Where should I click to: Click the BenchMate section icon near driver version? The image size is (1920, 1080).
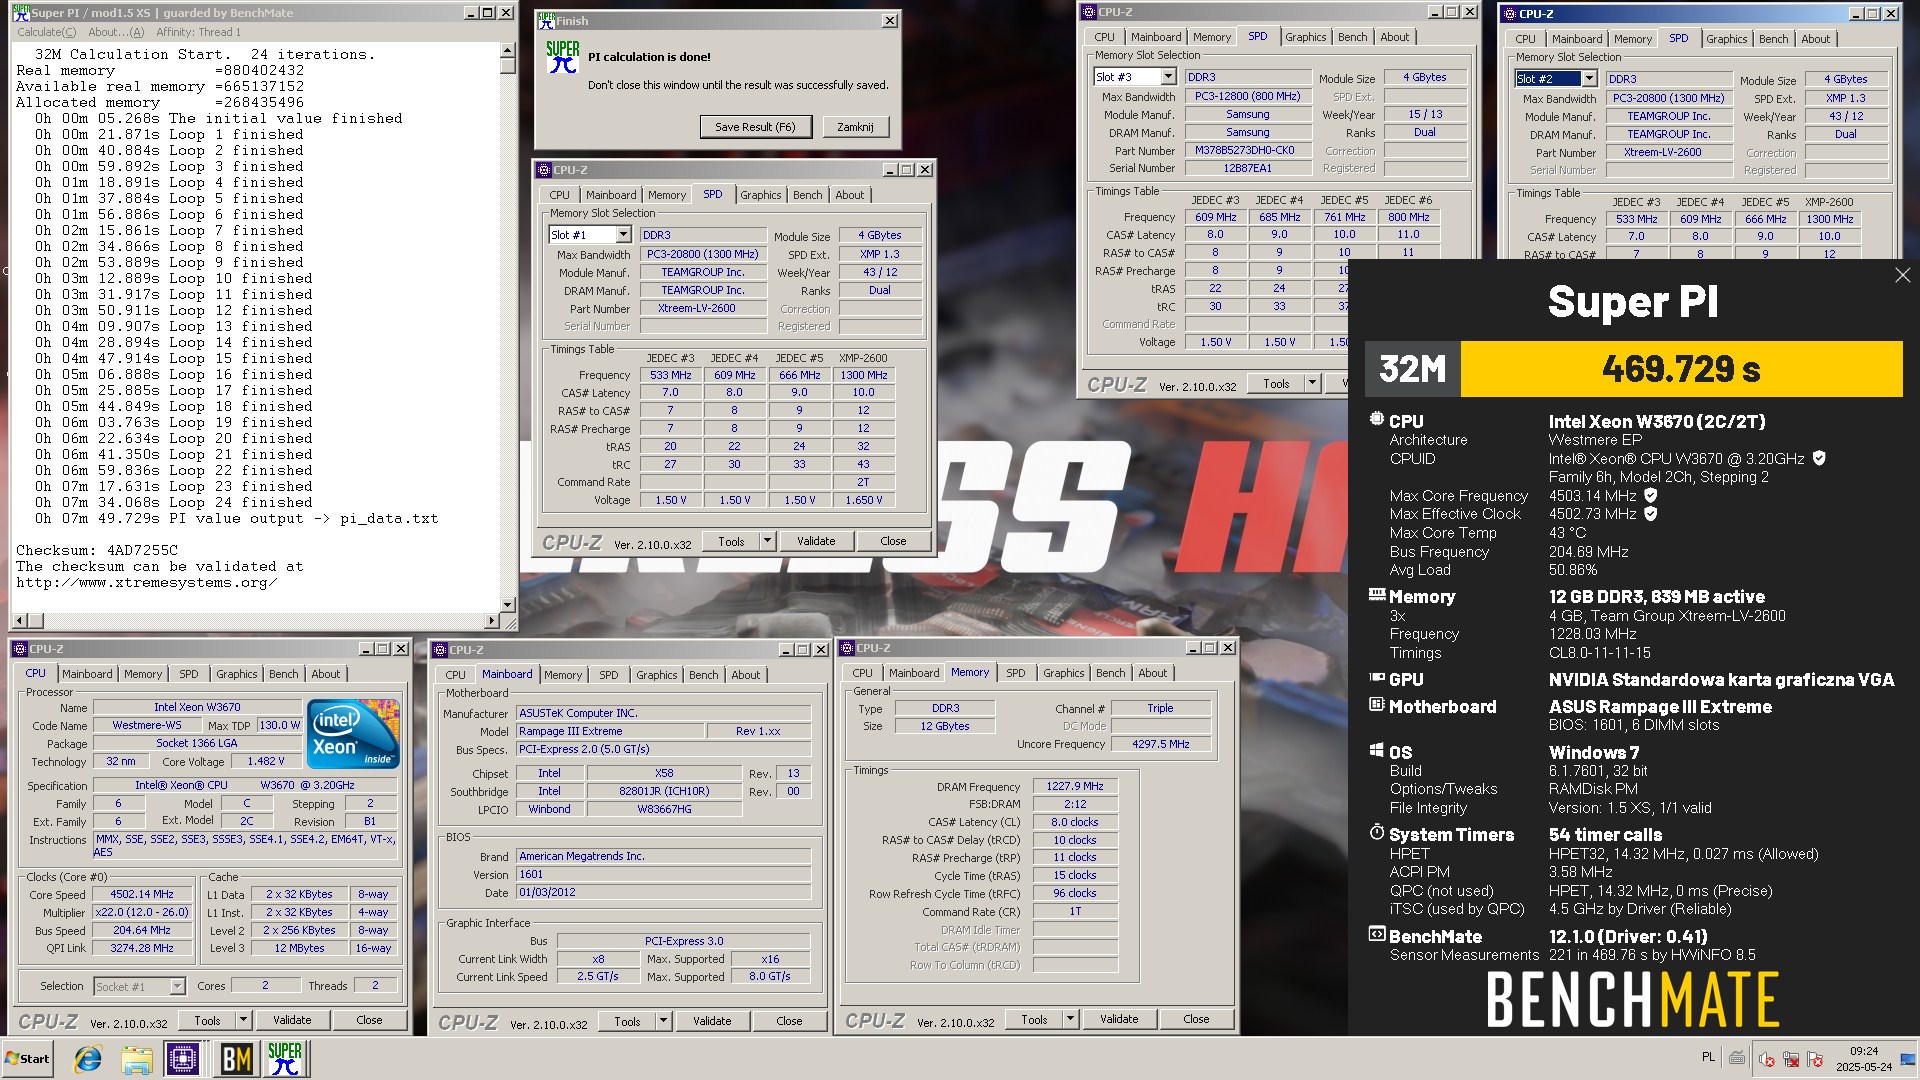click(1377, 935)
